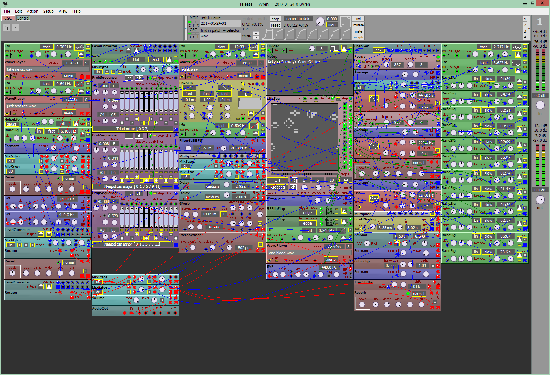Screen dimensions: 550x375
Task: Open the first menu in the menu bar
Action: (x=7, y=11)
